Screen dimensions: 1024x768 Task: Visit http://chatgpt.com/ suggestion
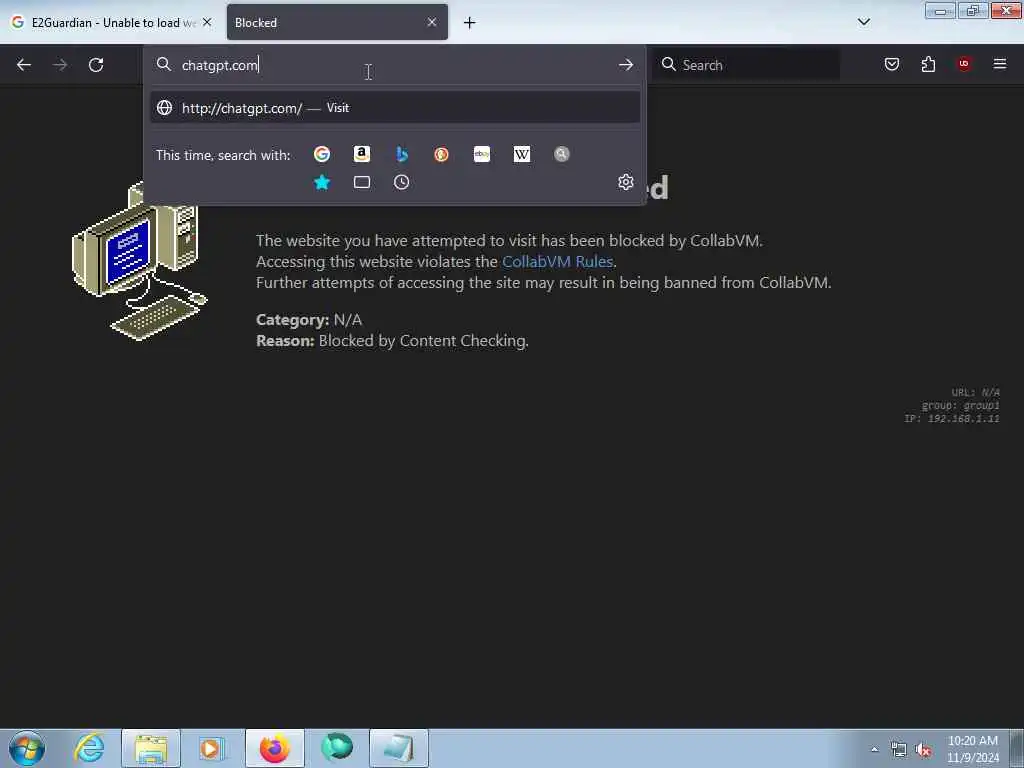click(x=394, y=108)
